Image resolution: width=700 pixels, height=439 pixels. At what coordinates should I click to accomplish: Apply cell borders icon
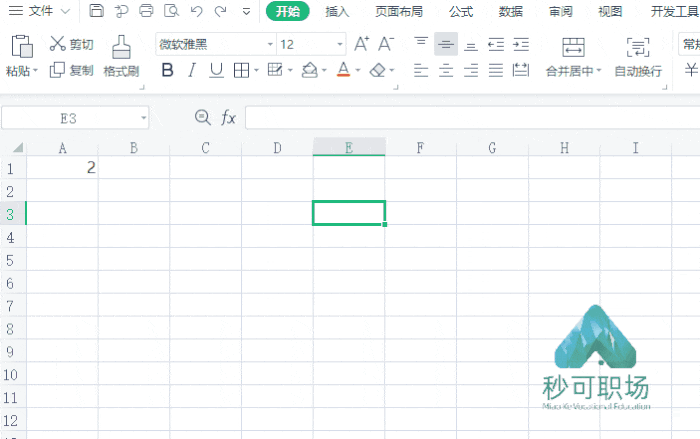pyautogui.click(x=242, y=70)
